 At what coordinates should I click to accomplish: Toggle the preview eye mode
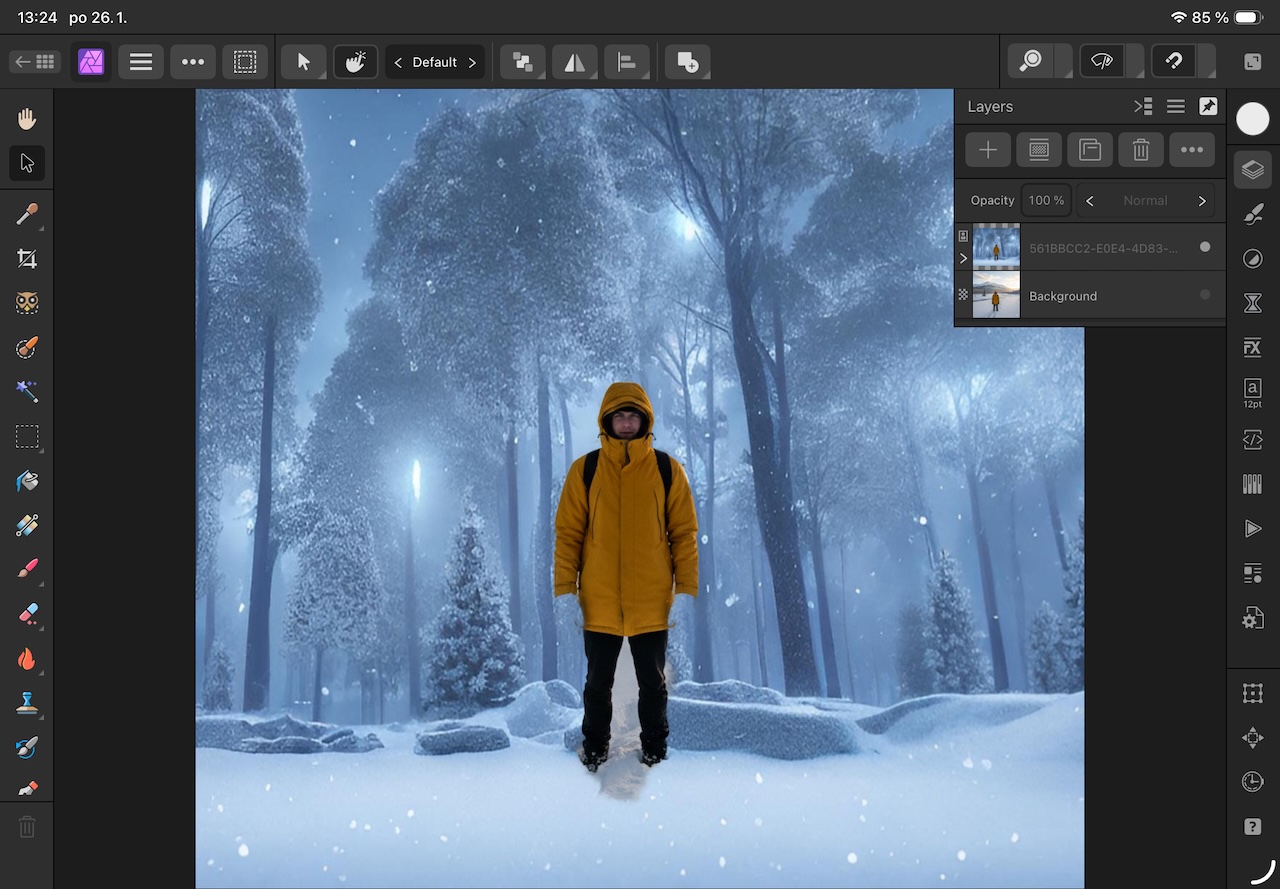coord(1102,62)
